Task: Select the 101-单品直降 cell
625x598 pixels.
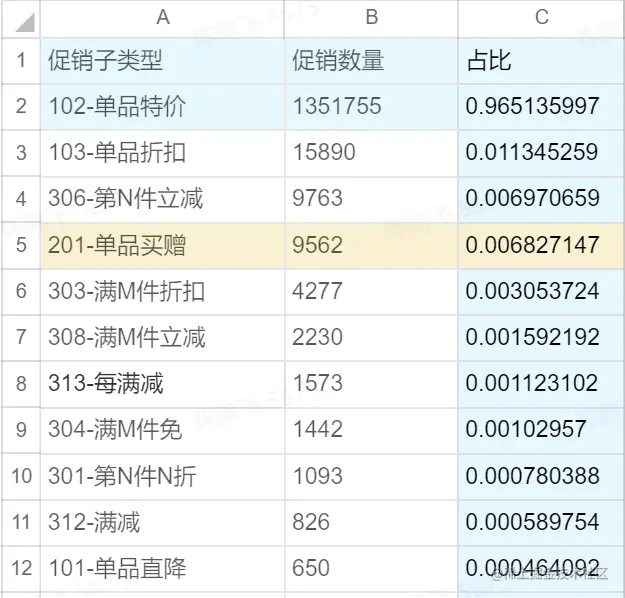Action: (x=163, y=569)
